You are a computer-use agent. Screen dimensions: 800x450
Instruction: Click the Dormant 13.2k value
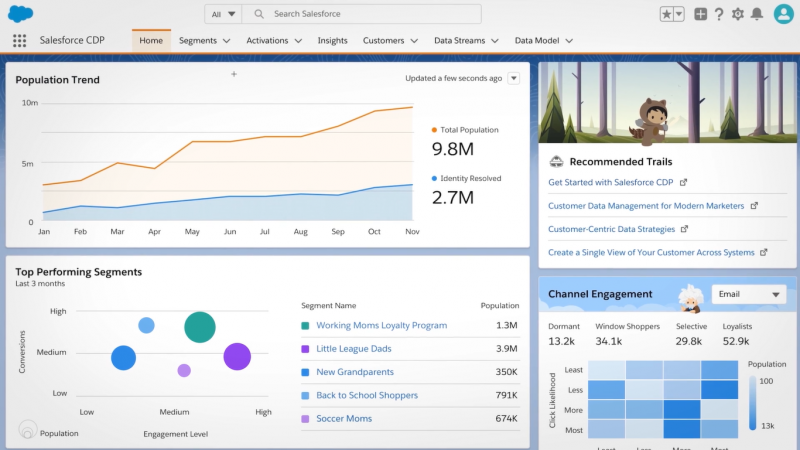pos(562,341)
